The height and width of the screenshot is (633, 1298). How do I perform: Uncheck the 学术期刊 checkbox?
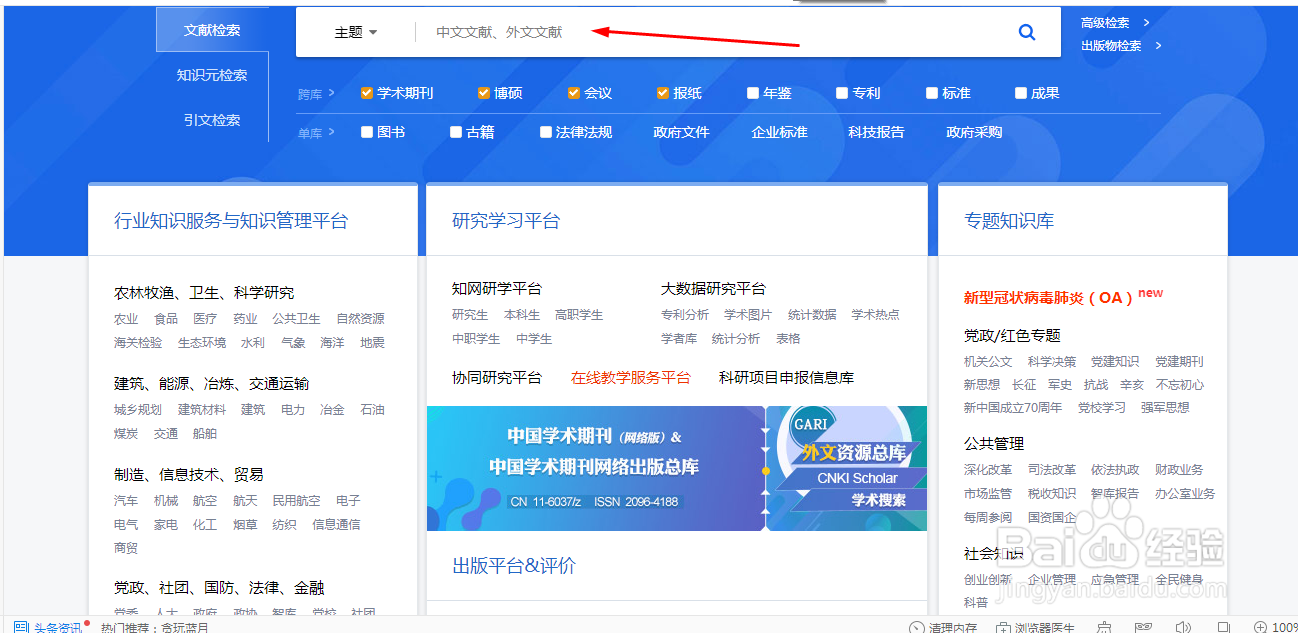coord(367,93)
